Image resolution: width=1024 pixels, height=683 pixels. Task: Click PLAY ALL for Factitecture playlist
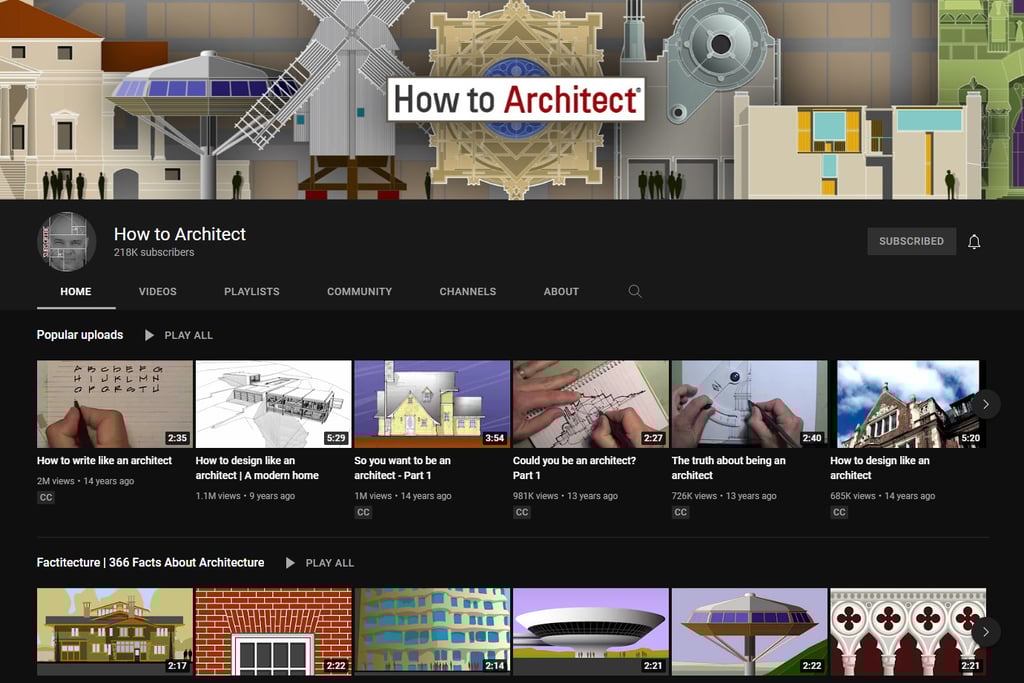click(329, 563)
